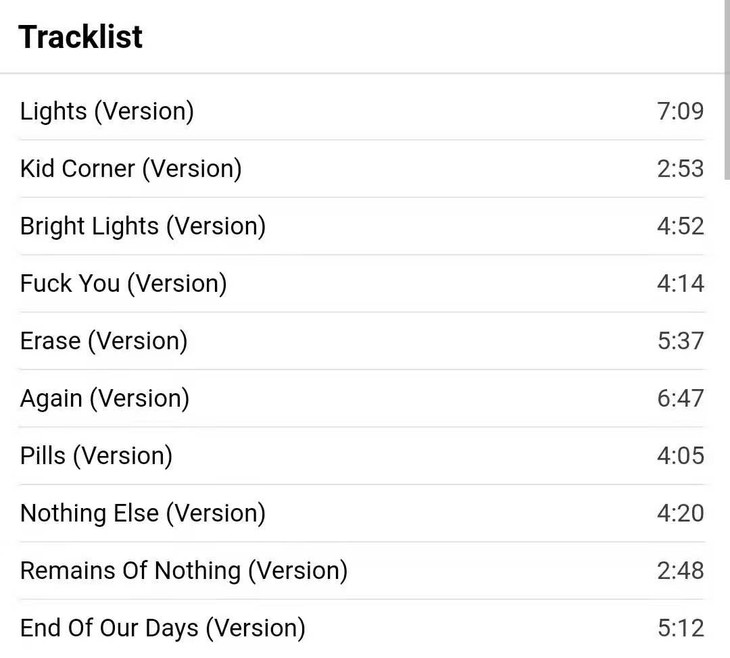Play the track Lights (Version)
Image resolution: width=730 pixels, height=658 pixels.
tap(107, 111)
